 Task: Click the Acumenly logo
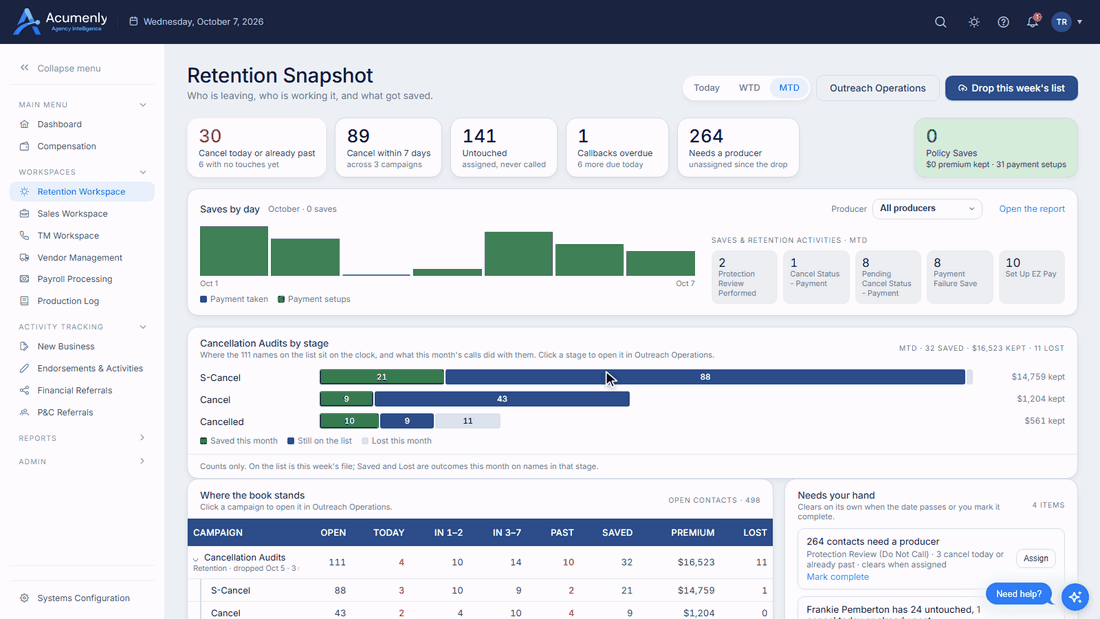point(60,22)
